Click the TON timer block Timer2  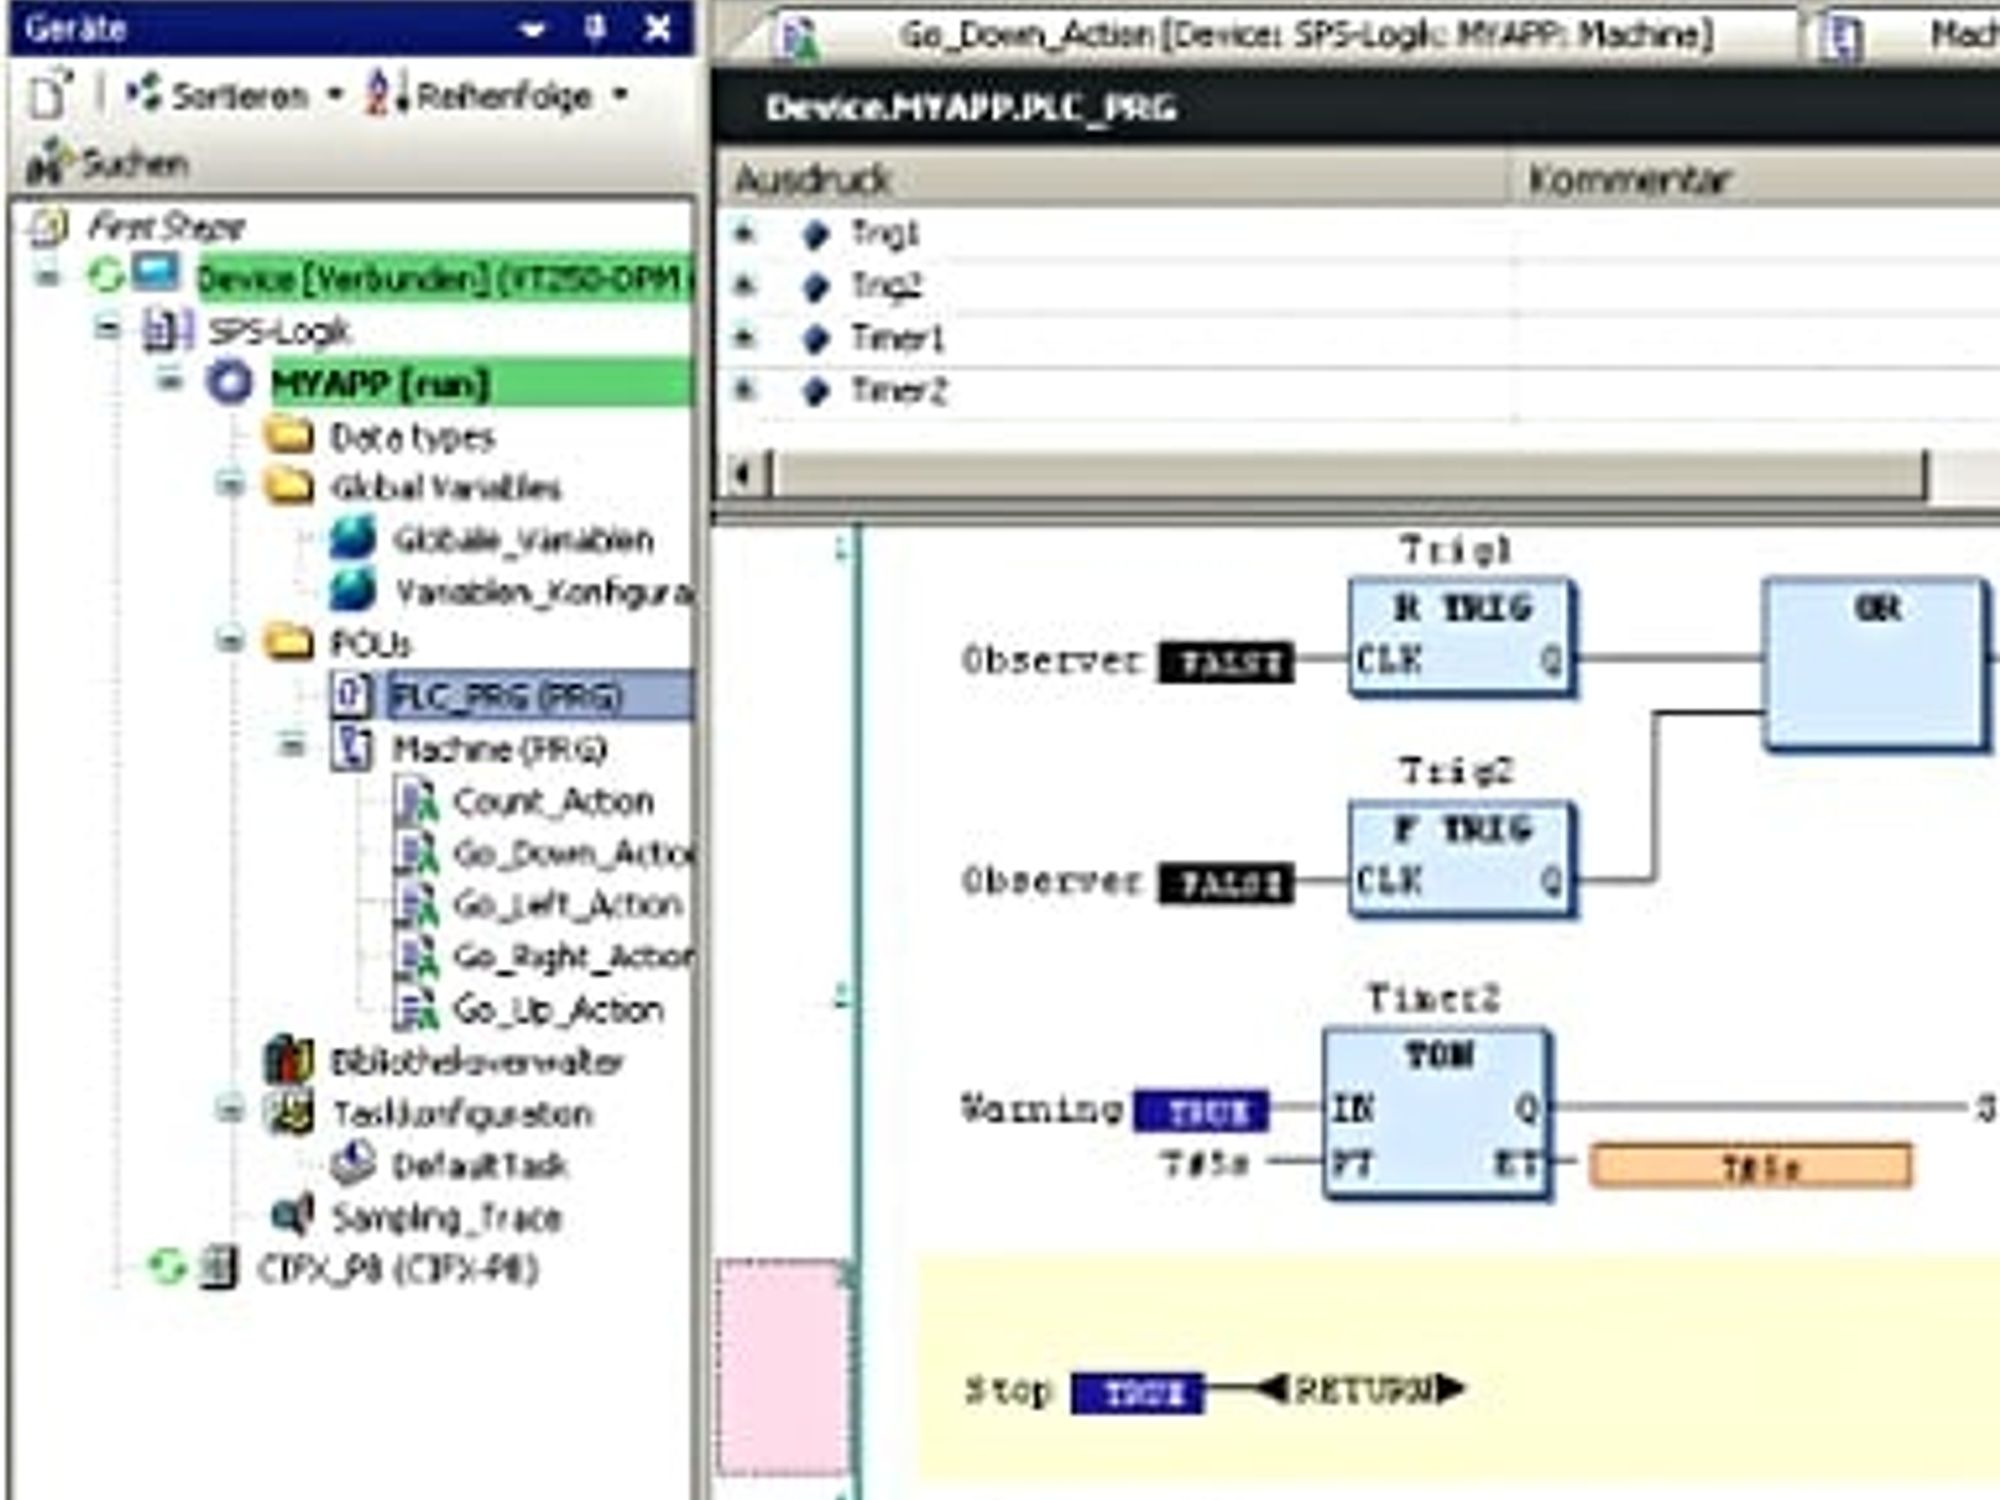coord(1437,1113)
